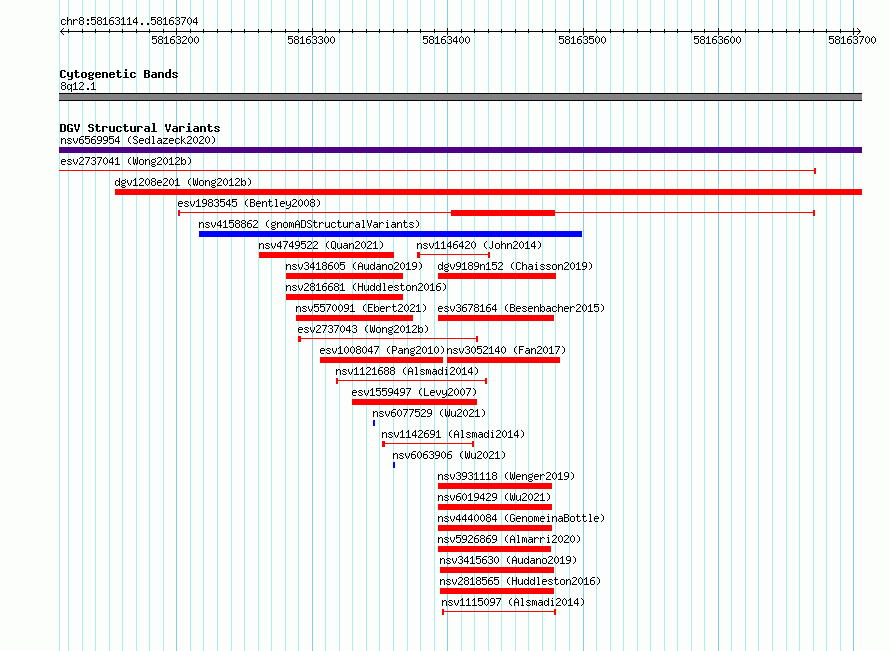Click ruler position 58163600
The image size is (890, 651).
pyautogui.click(x=717, y=40)
